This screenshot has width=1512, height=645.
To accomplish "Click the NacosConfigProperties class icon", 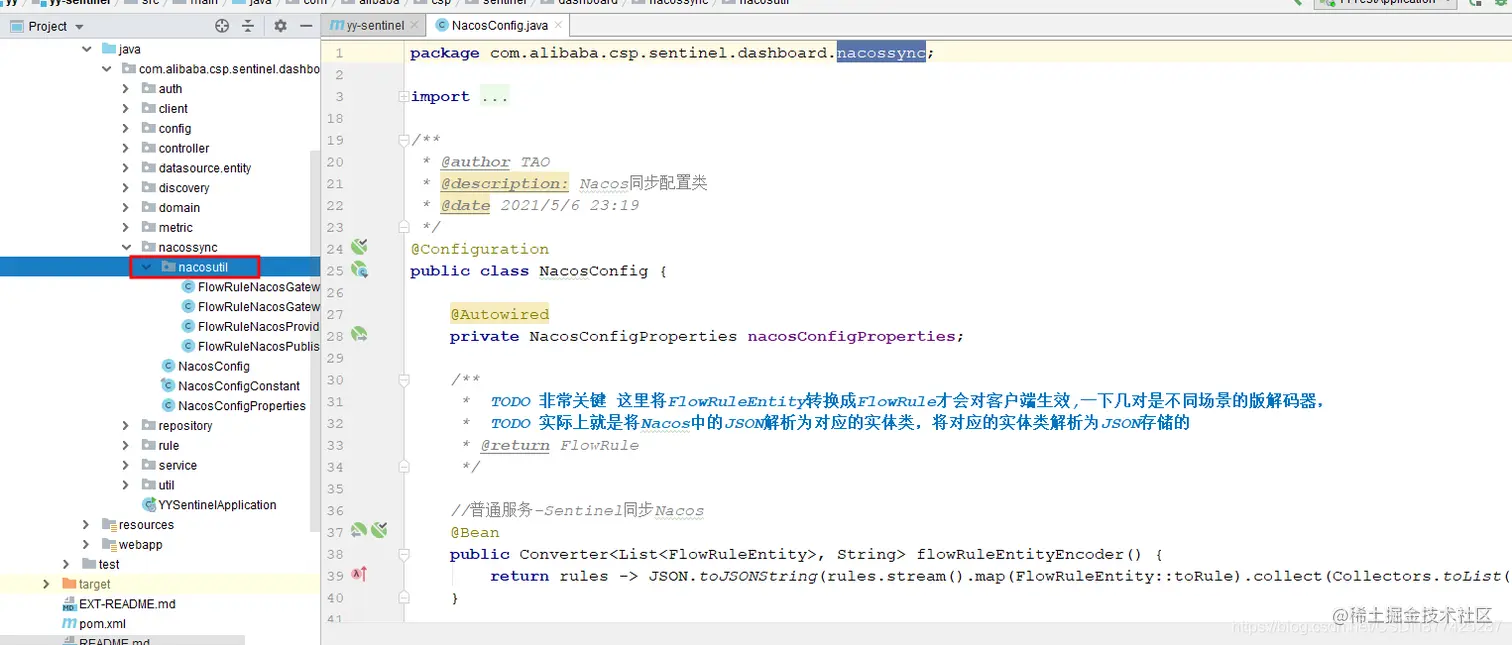I will coord(168,406).
